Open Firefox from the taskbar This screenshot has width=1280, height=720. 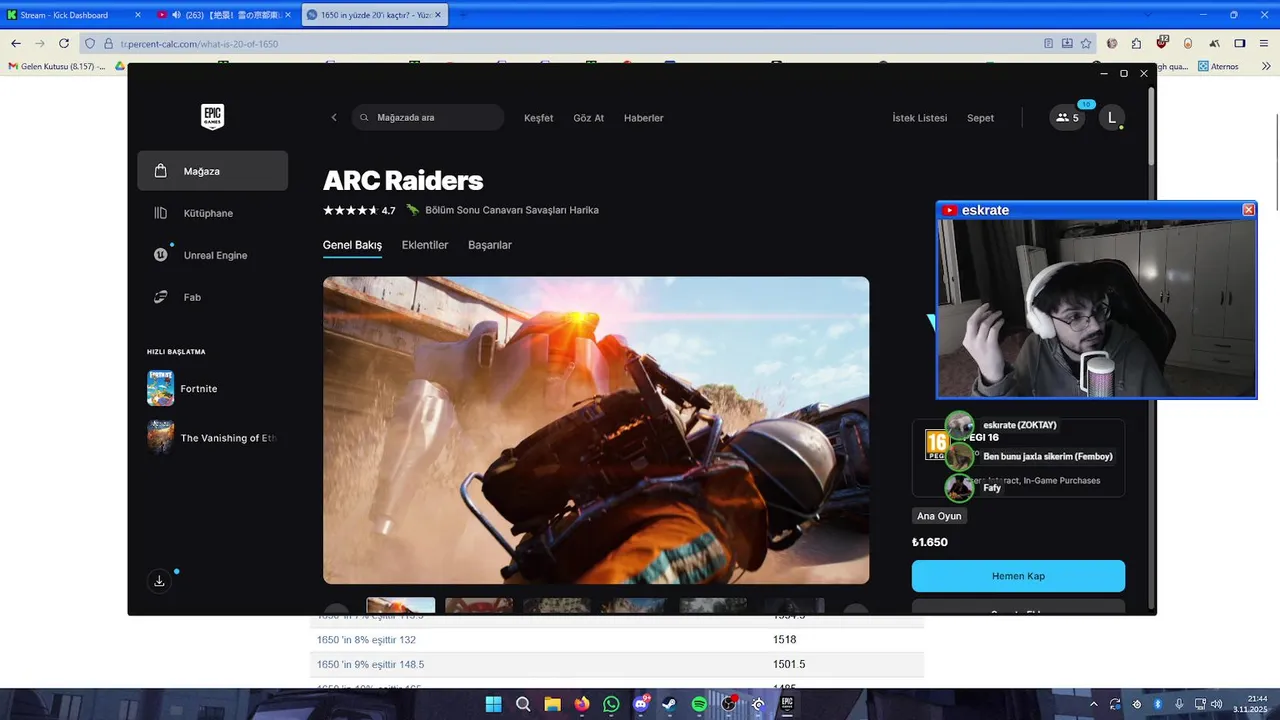[582, 704]
